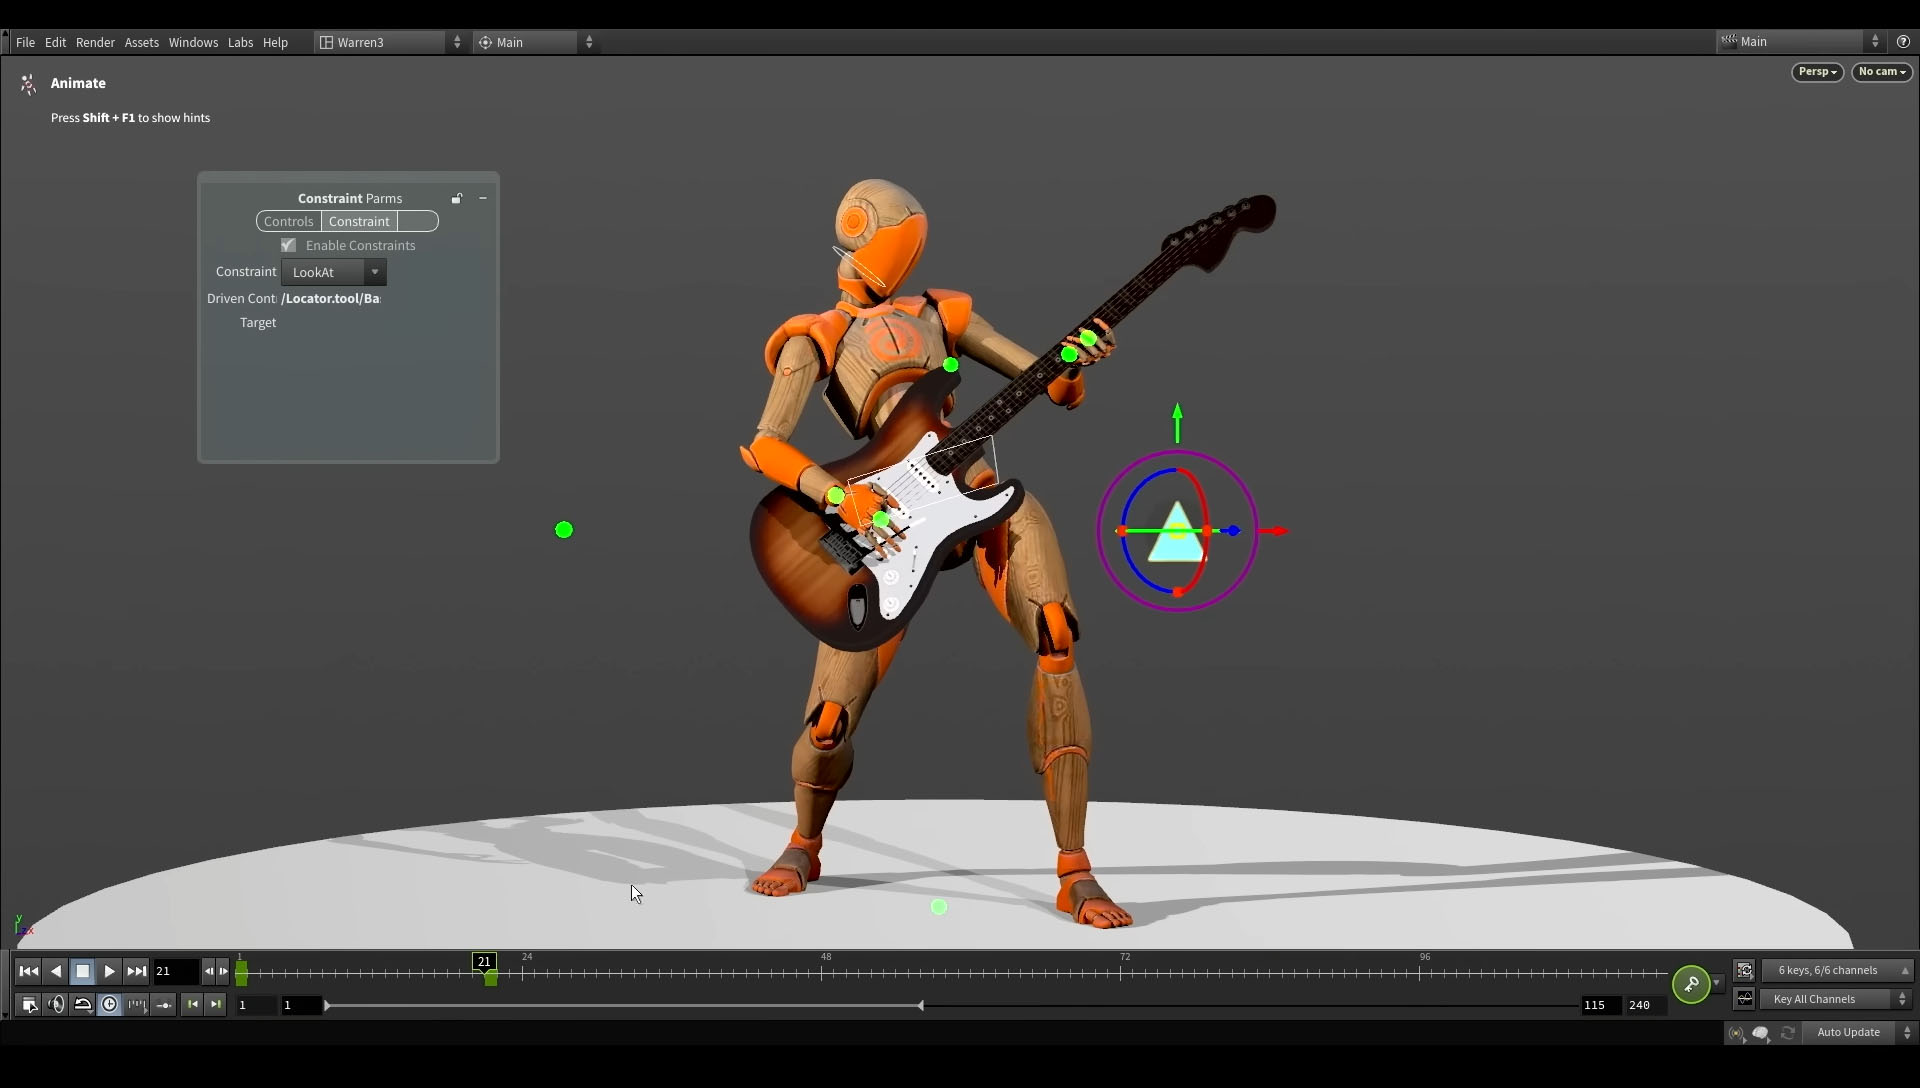Click the Animate tool icon
Image resolution: width=1920 pixels, height=1088 pixels.
[x=28, y=84]
